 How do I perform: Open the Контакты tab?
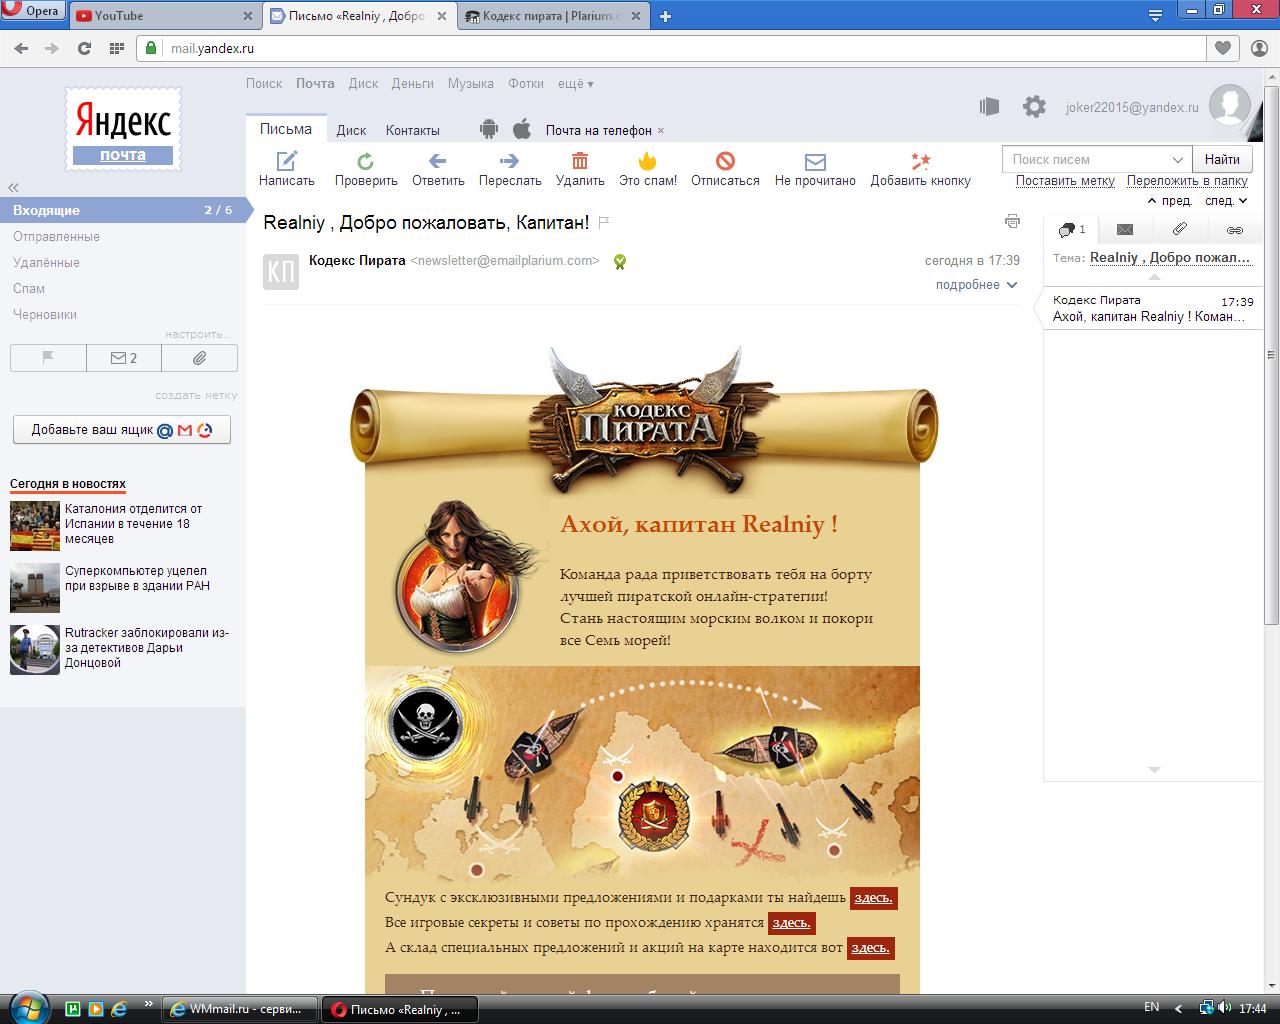click(x=412, y=130)
